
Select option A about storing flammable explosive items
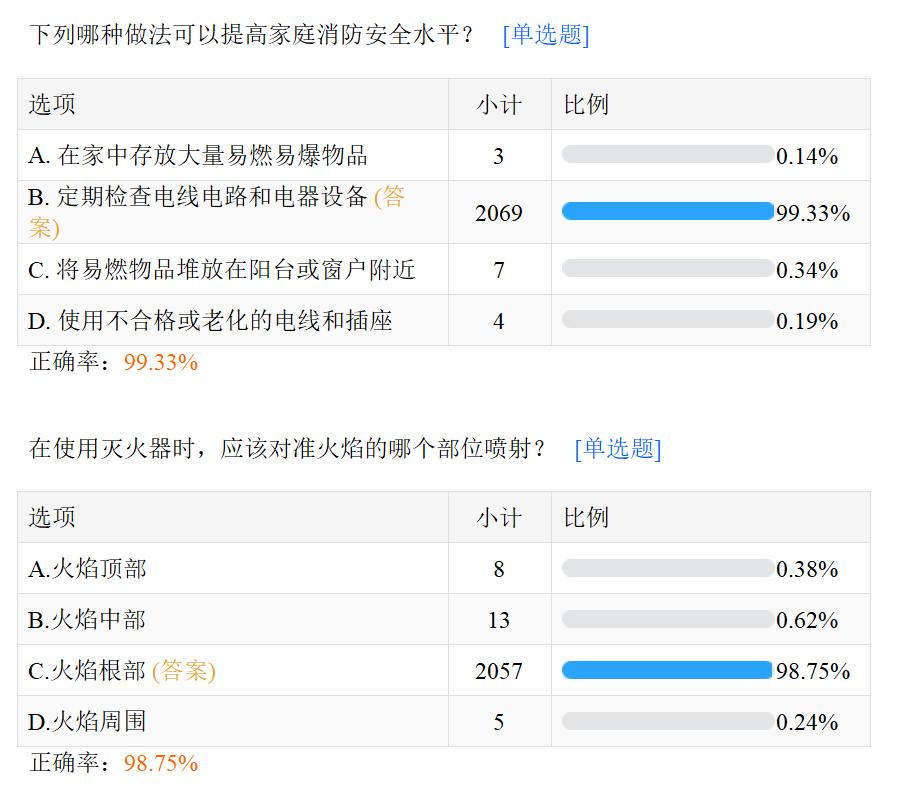(198, 156)
